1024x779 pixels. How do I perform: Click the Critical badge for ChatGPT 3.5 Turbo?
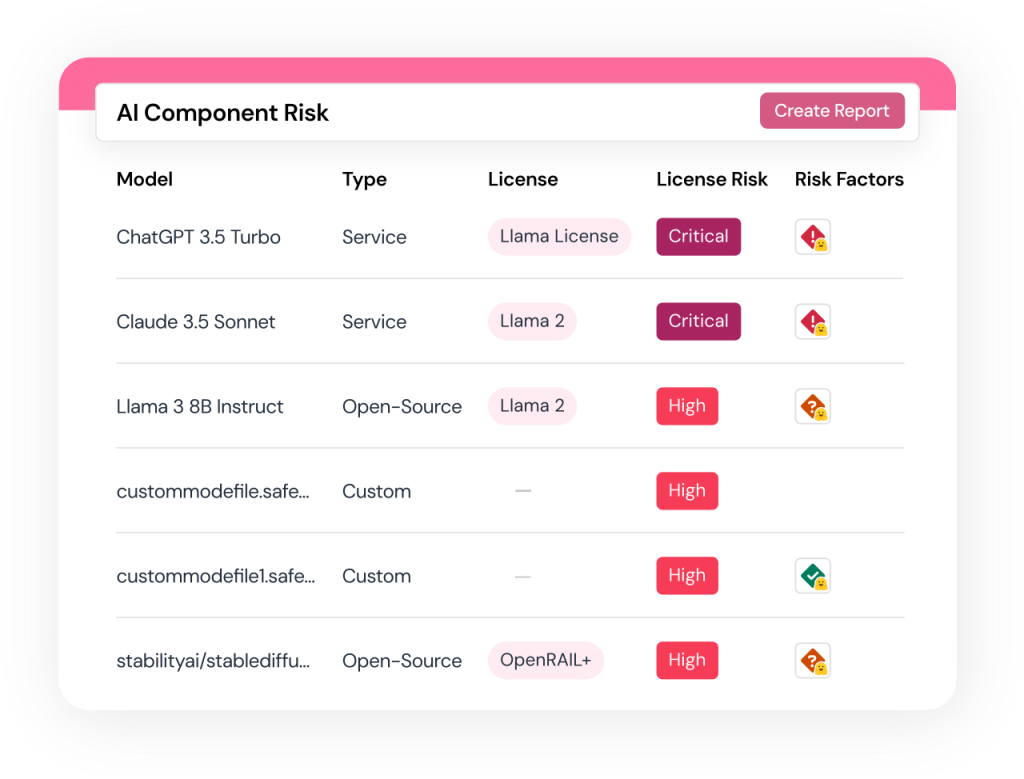[x=698, y=237]
